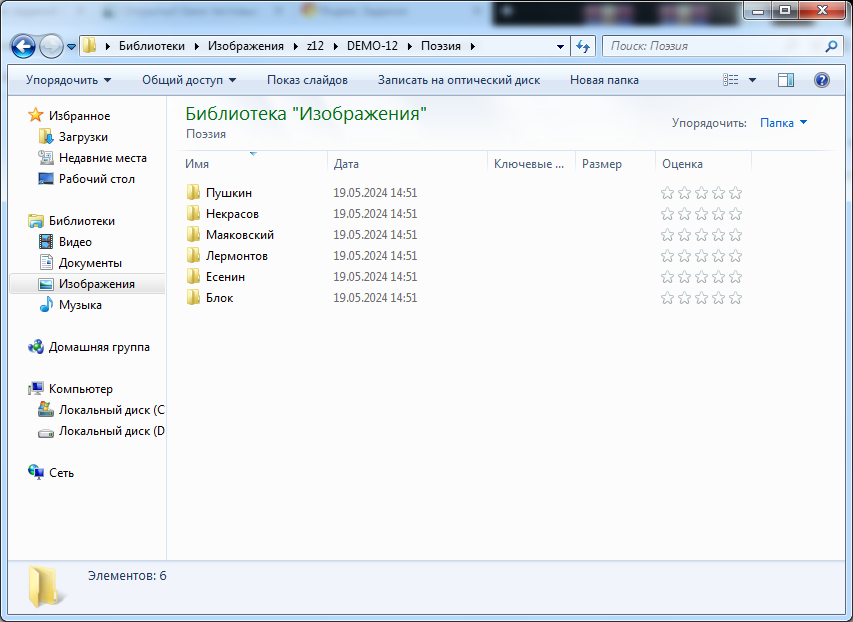Open Help via the question mark icon

pos(821,80)
